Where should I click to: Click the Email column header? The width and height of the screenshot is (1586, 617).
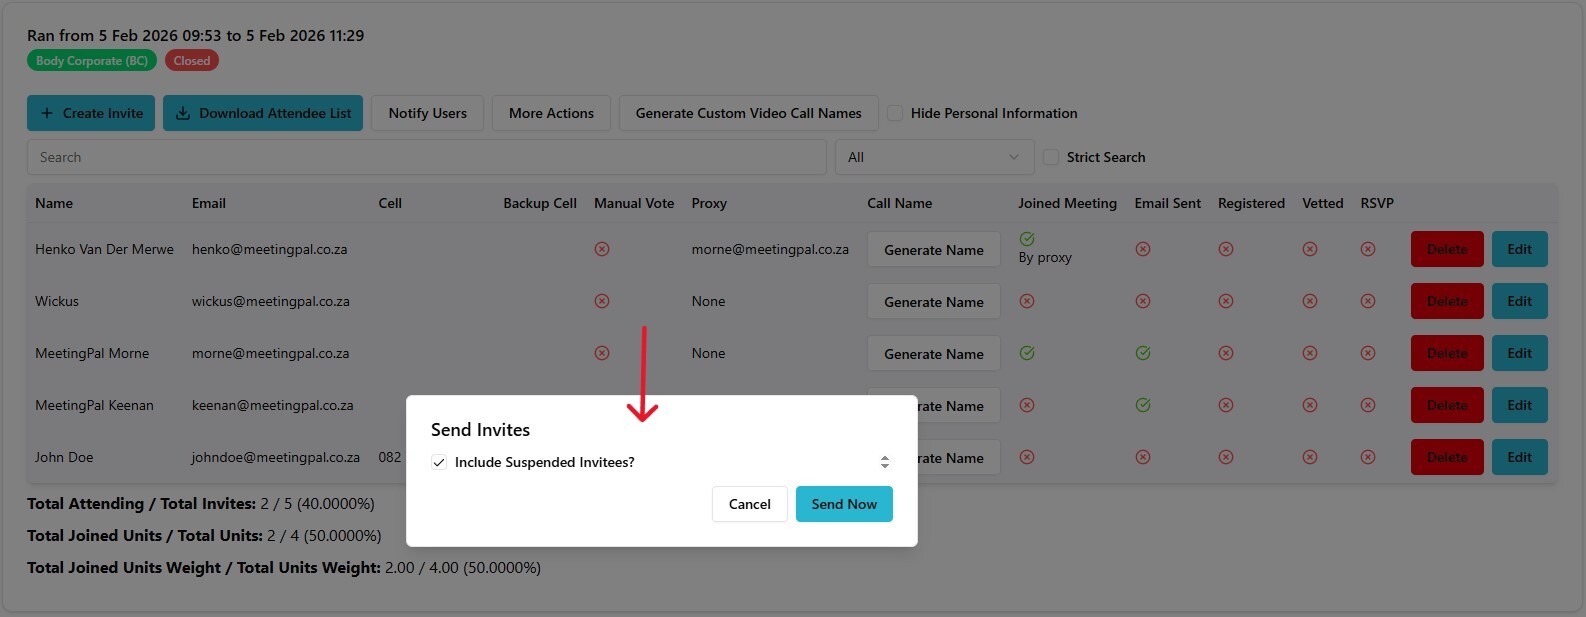[209, 203]
